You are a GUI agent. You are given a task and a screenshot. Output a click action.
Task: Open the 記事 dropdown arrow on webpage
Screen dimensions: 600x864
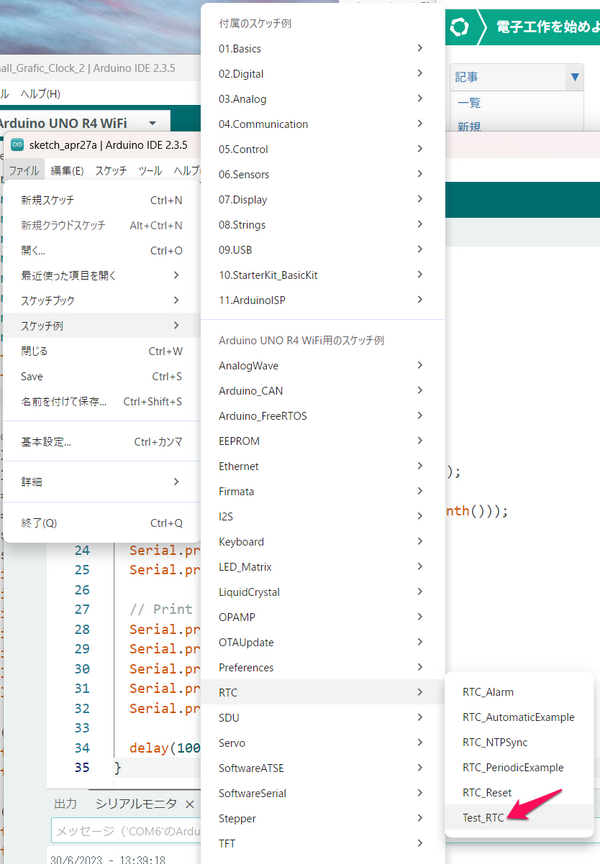click(x=575, y=77)
